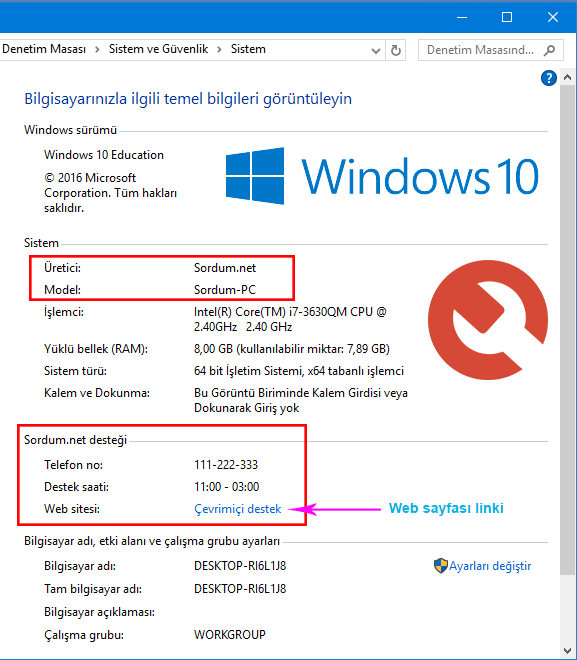This screenshot has width=577, height=660.
Task: Open the Çevrimiçi destek link
Action: (x=237, y=509)
